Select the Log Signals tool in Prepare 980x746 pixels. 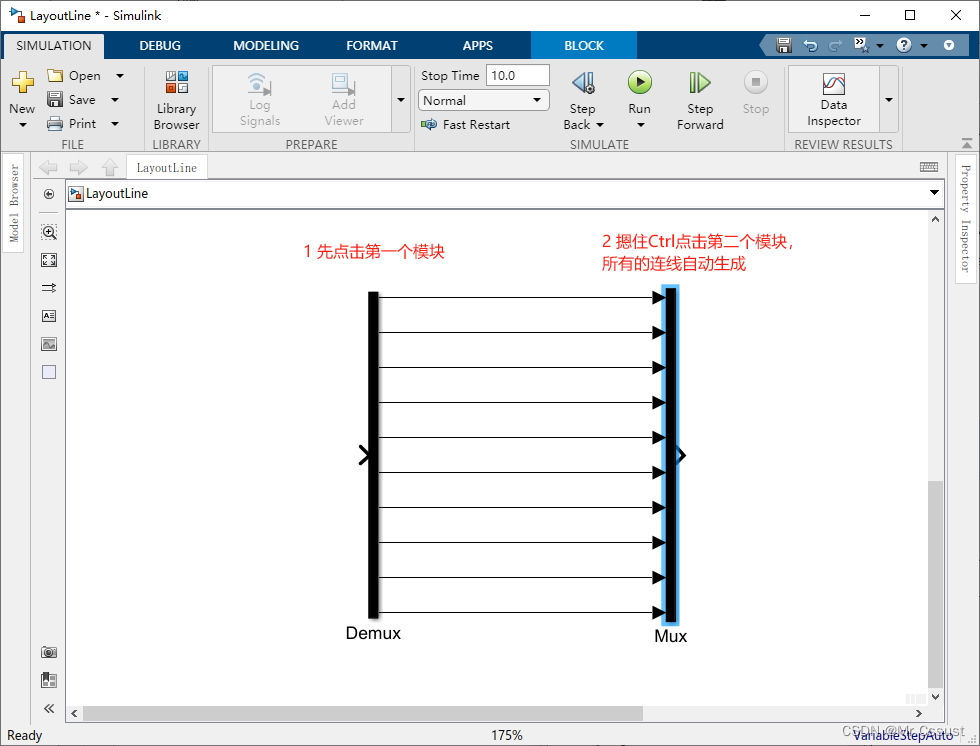(259, 99)
